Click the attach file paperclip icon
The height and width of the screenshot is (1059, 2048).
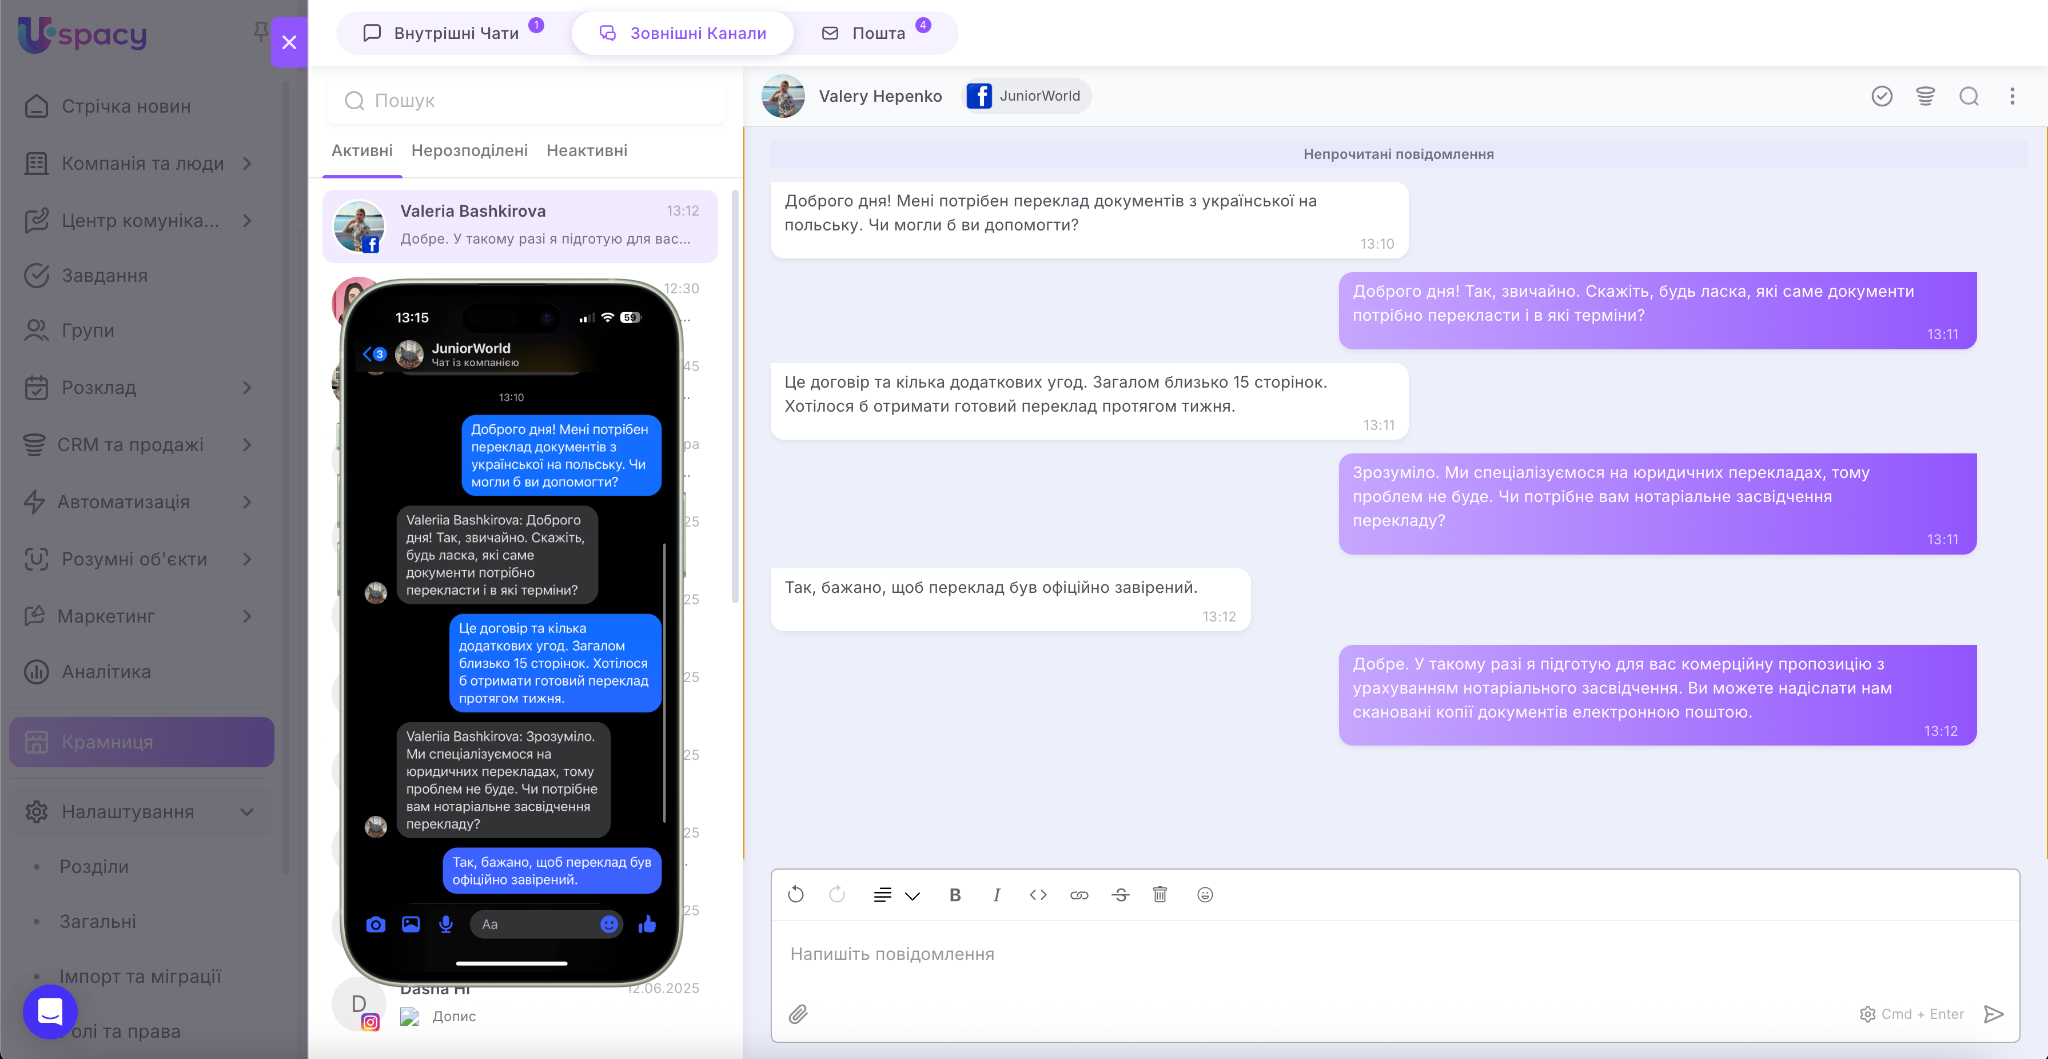pyautogui.click(x=798, y=1014)
